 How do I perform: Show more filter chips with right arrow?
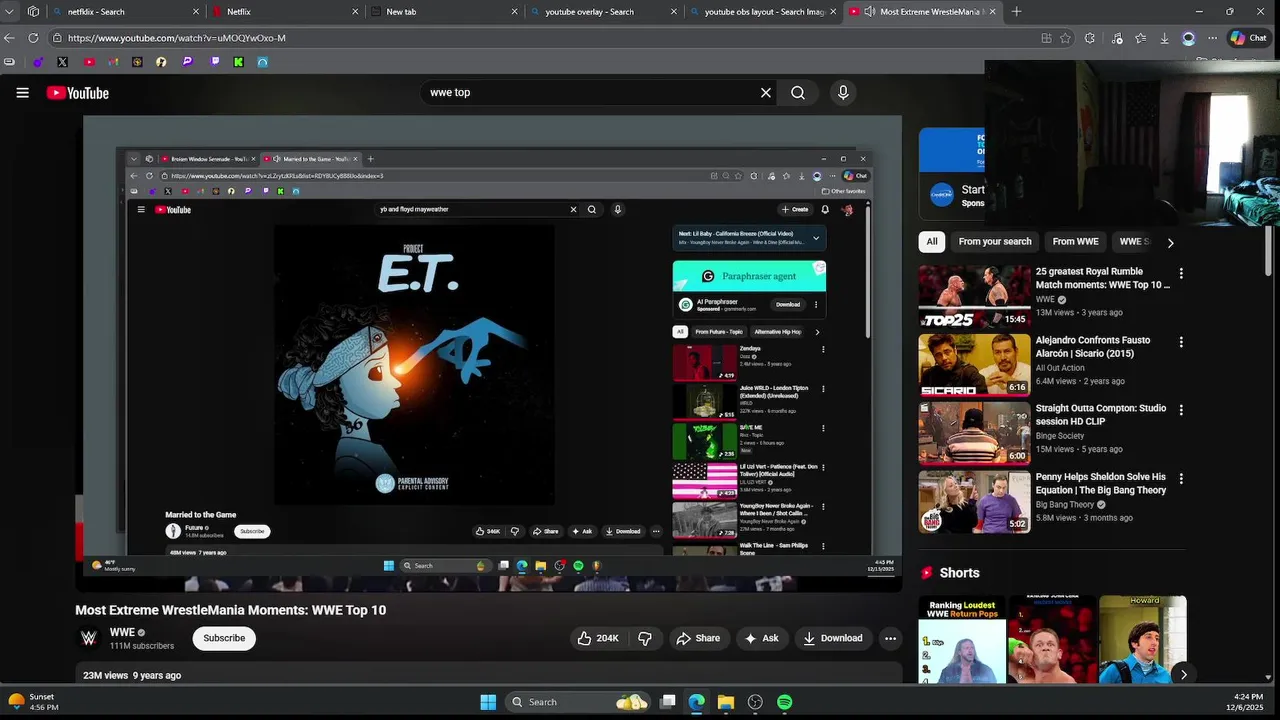pyautogui.click(x=1170, y=242)
